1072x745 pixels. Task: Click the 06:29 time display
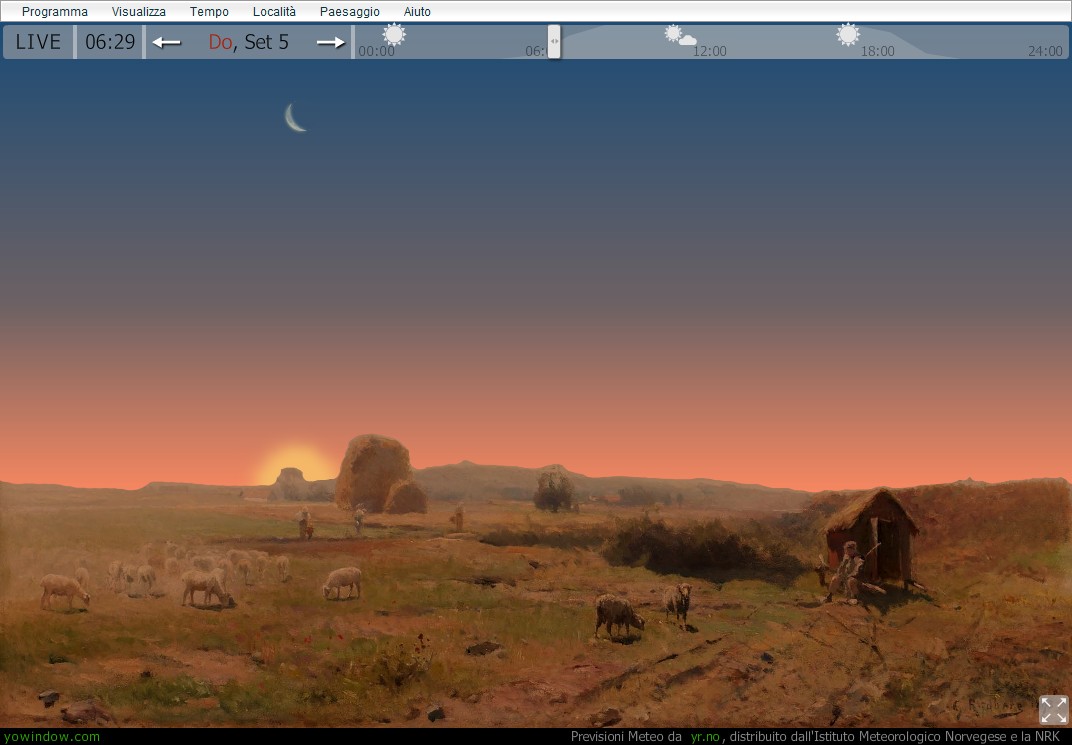coord(110,42)
